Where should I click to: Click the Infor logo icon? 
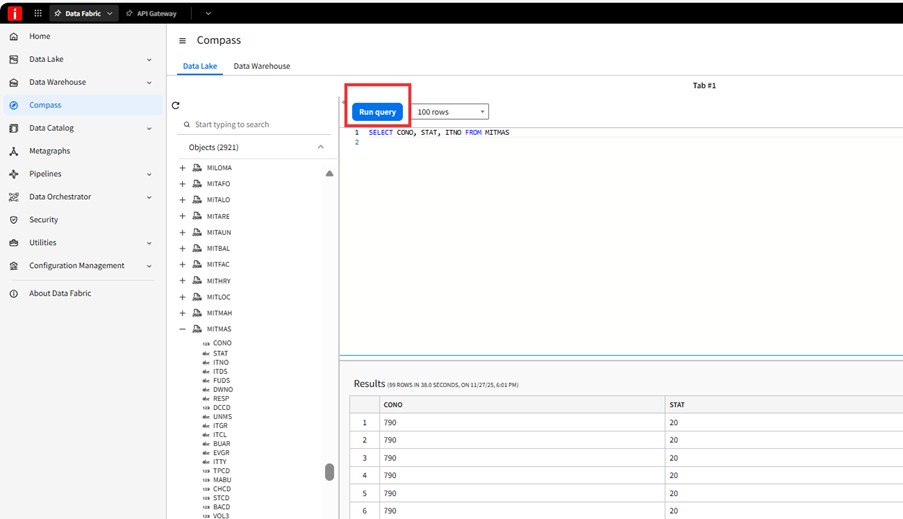(14, 13)
